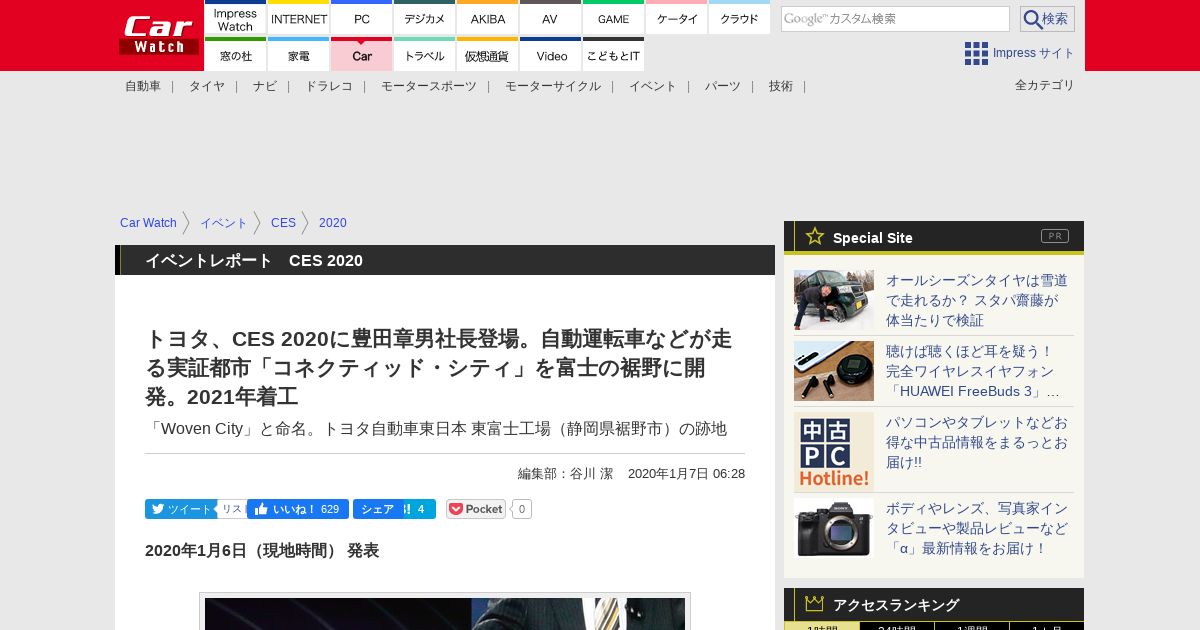Open the Impress サイト grid icon
Screen dimensions: 1200x630
pos(976,53)
